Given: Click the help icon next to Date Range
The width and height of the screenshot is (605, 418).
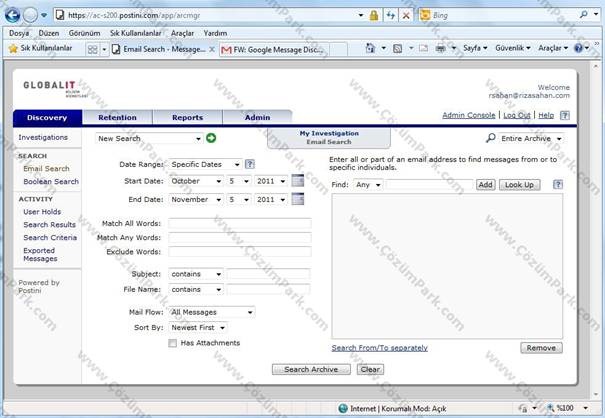Looking at the screenshot, I should [x=250, y=164].
